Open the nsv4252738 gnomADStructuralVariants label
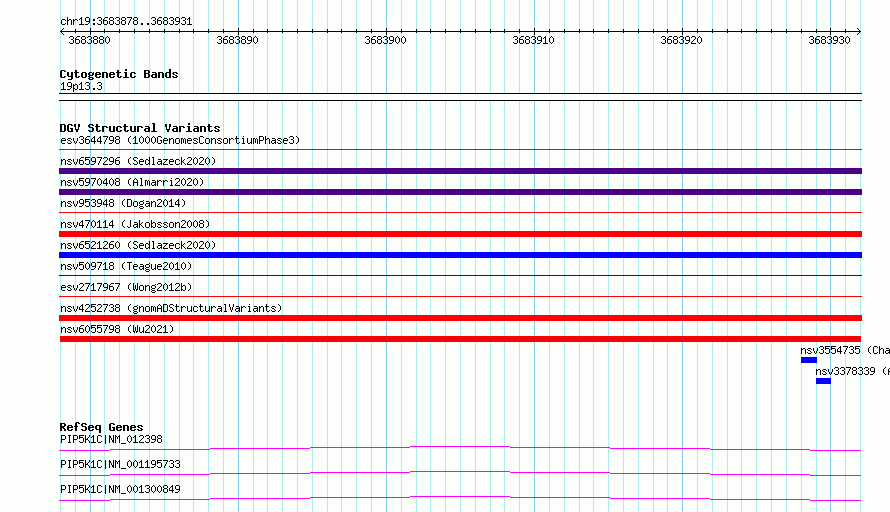Image resolution: width=890 pixels, height=512 pixels. [x=171, y=308]
